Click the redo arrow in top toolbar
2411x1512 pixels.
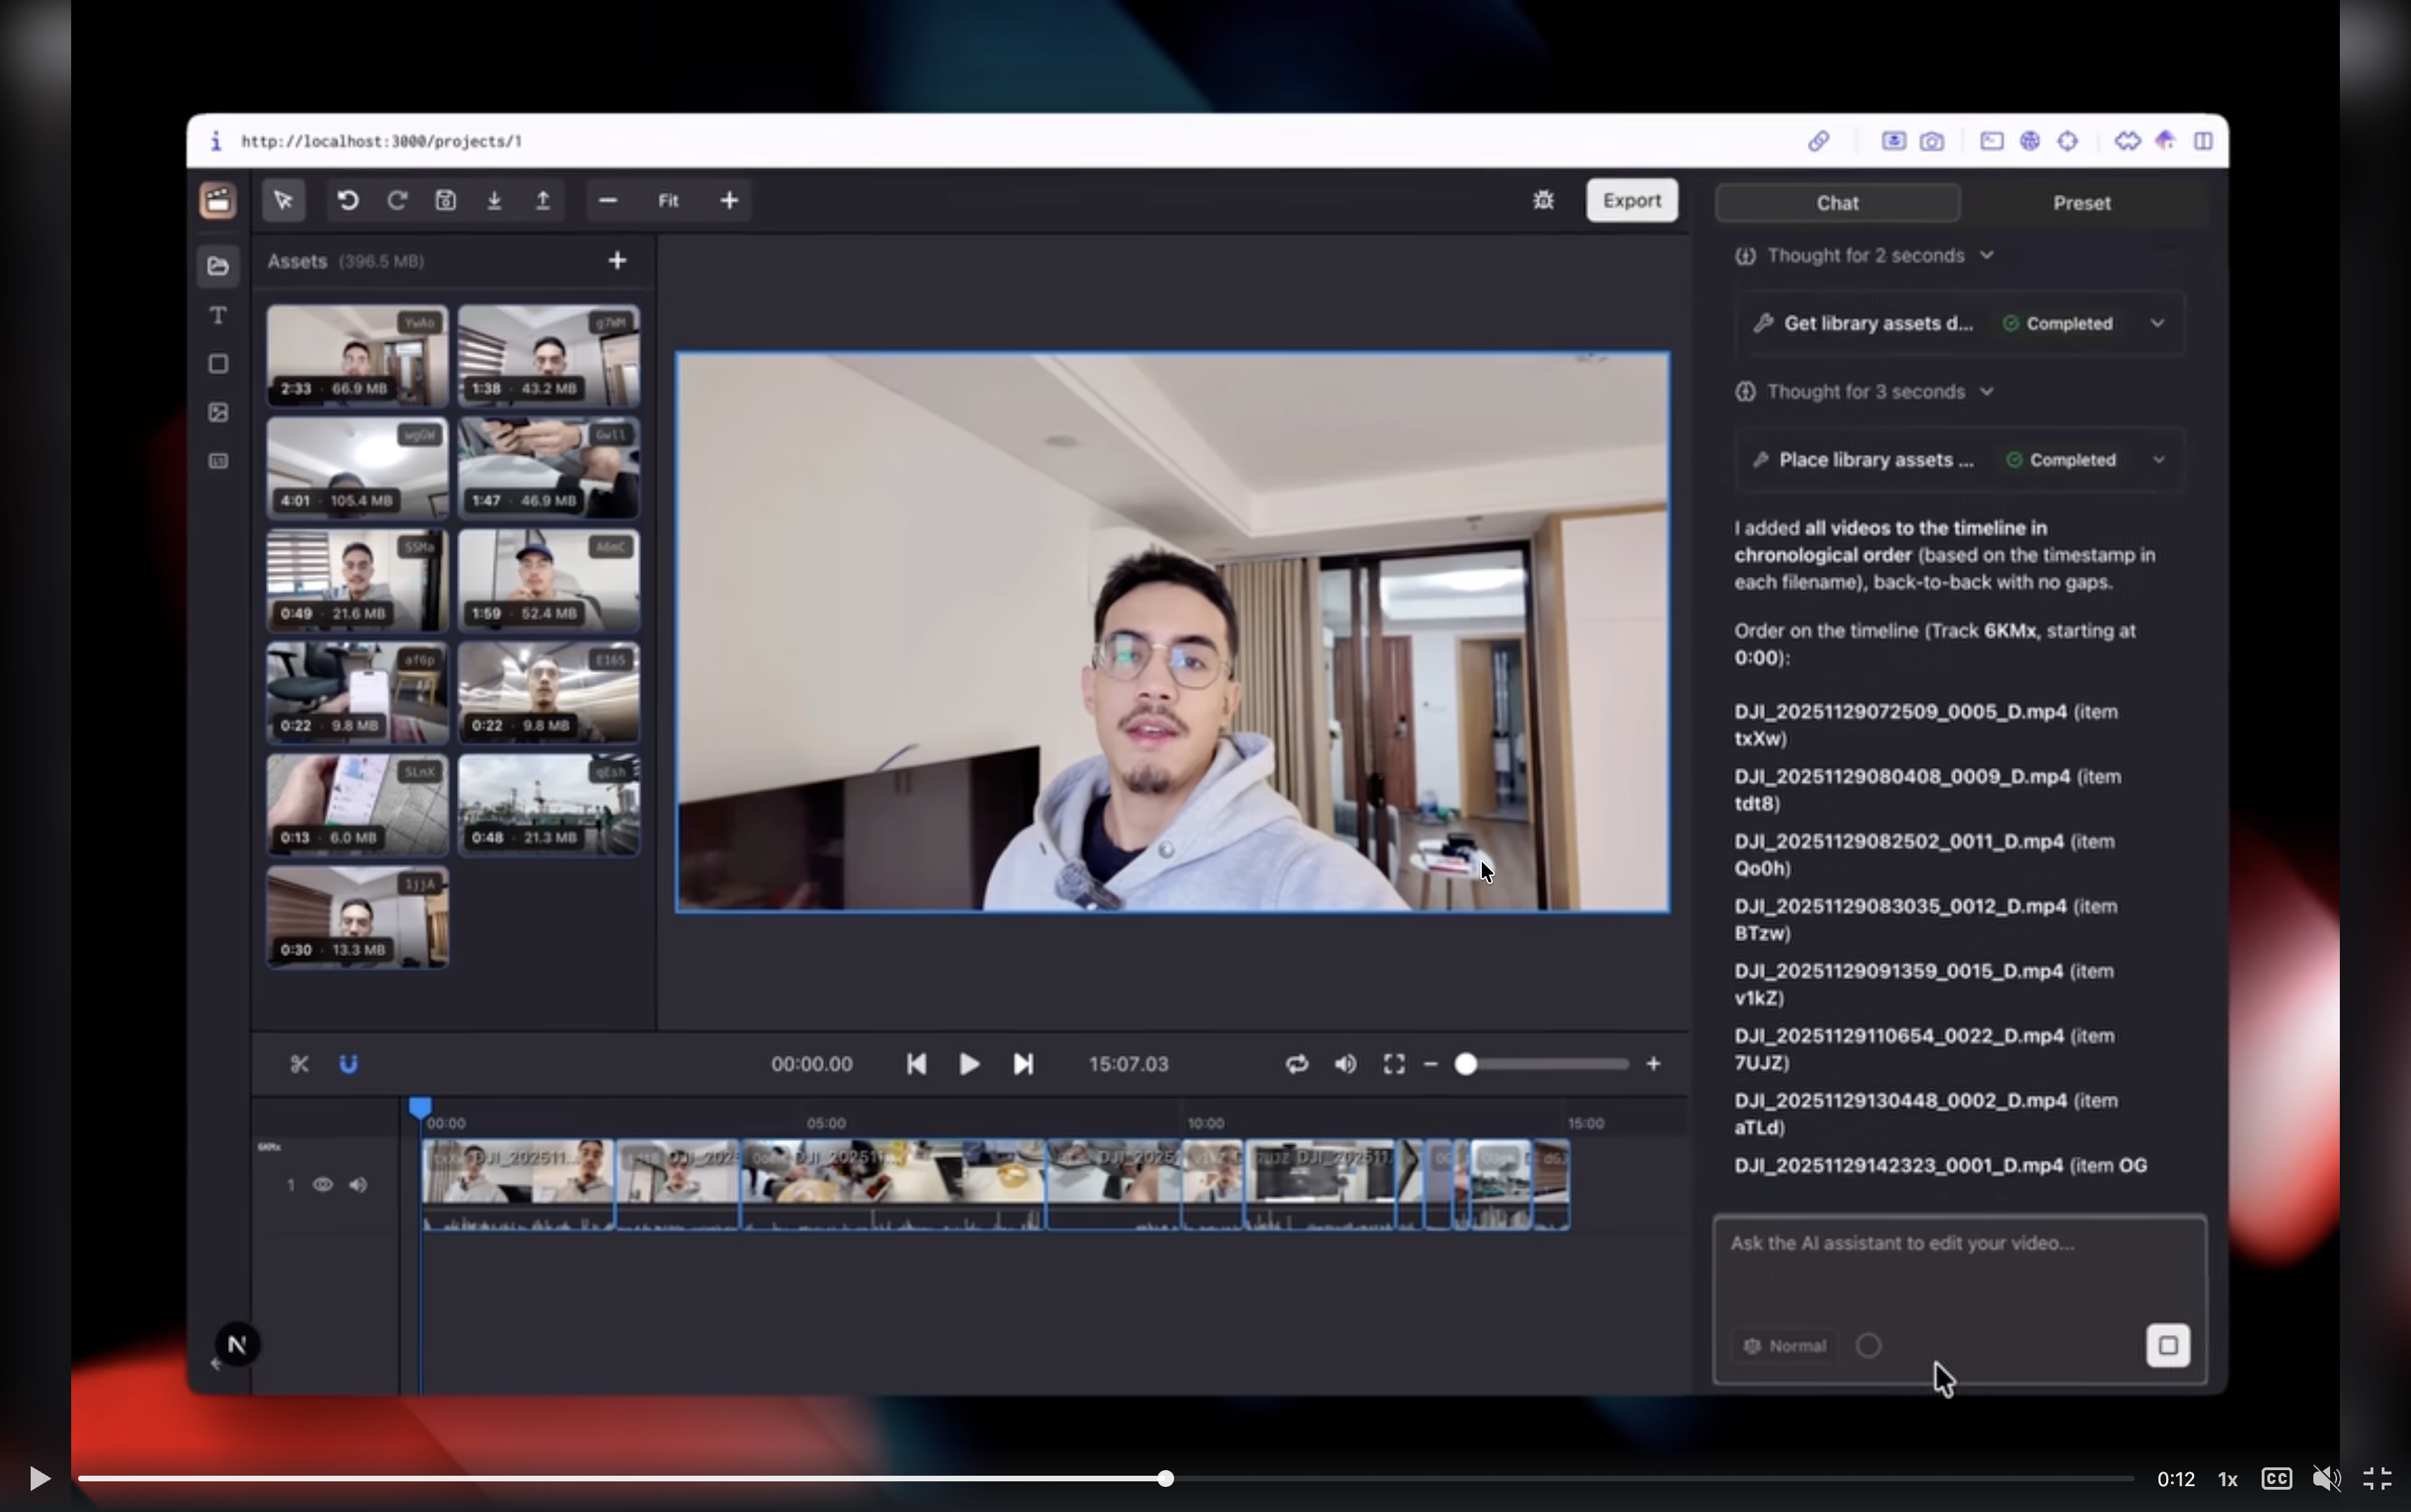396,201
